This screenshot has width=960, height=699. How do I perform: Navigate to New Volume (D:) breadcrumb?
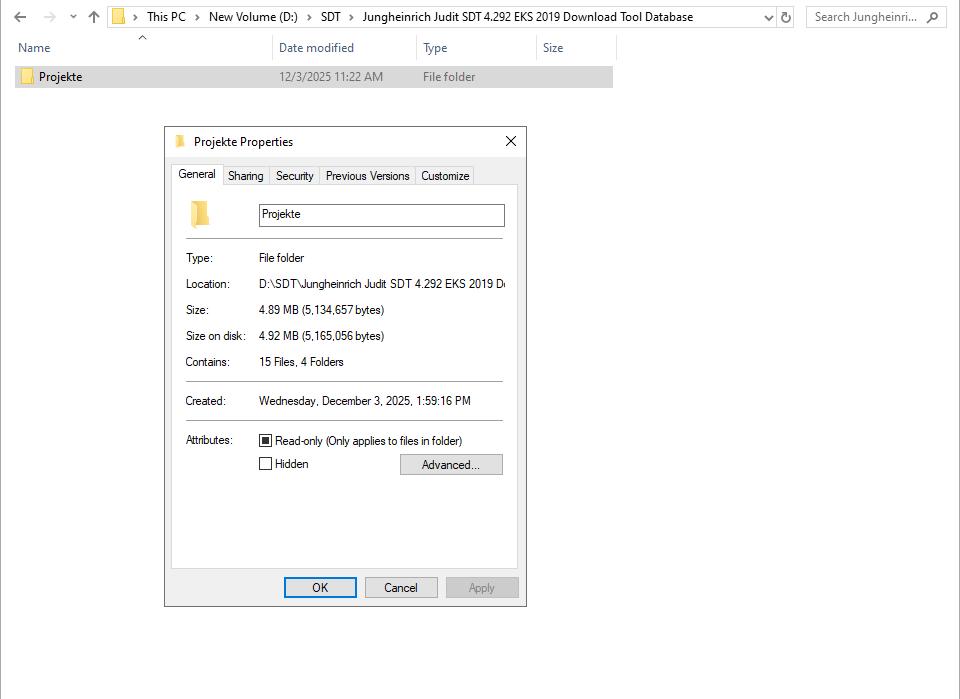pyautogui.click(x=253, y=17)
